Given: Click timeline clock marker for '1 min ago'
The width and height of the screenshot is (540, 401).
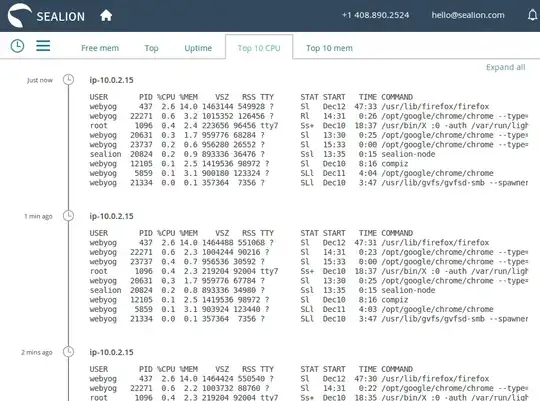Looking at the screenshot, I should coord(69,216).
